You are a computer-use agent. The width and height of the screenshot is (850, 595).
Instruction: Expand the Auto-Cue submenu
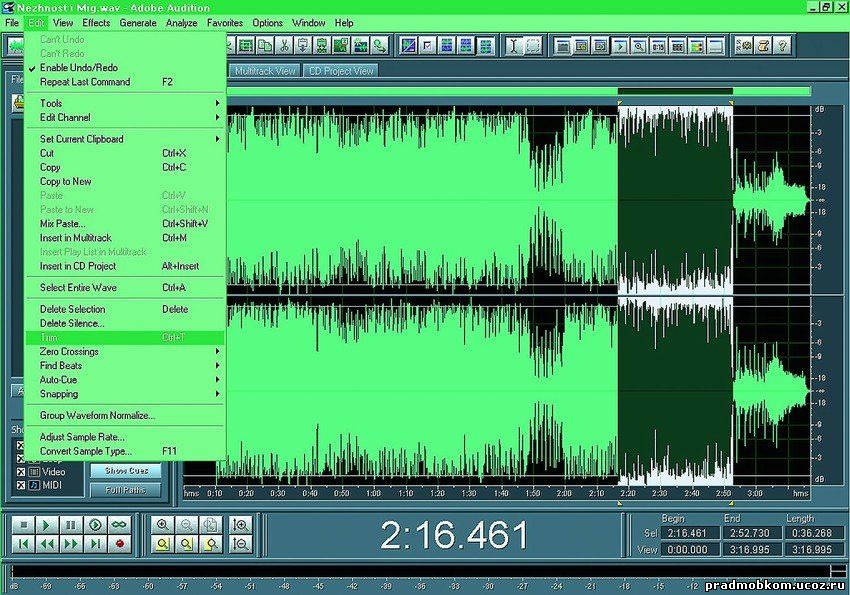[125, 379]
